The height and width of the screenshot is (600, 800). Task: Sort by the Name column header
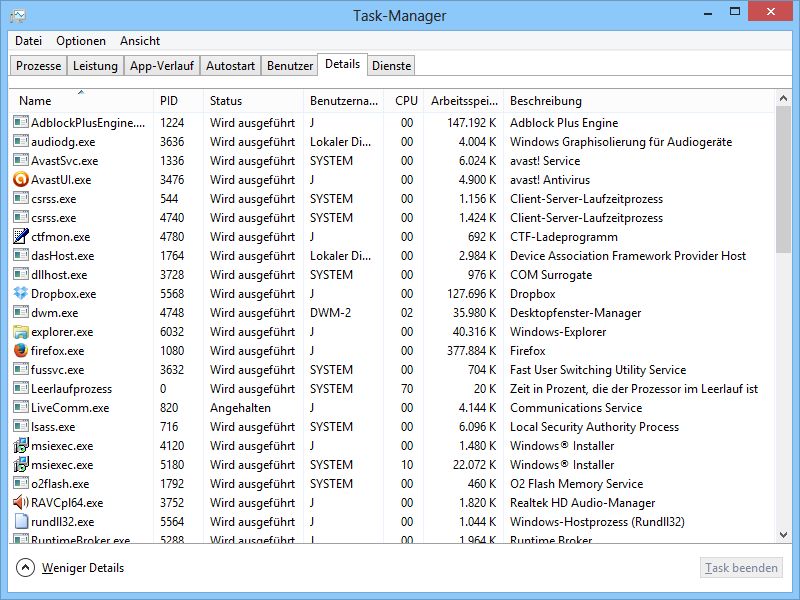pyautogui.click(x=81, y=101)
